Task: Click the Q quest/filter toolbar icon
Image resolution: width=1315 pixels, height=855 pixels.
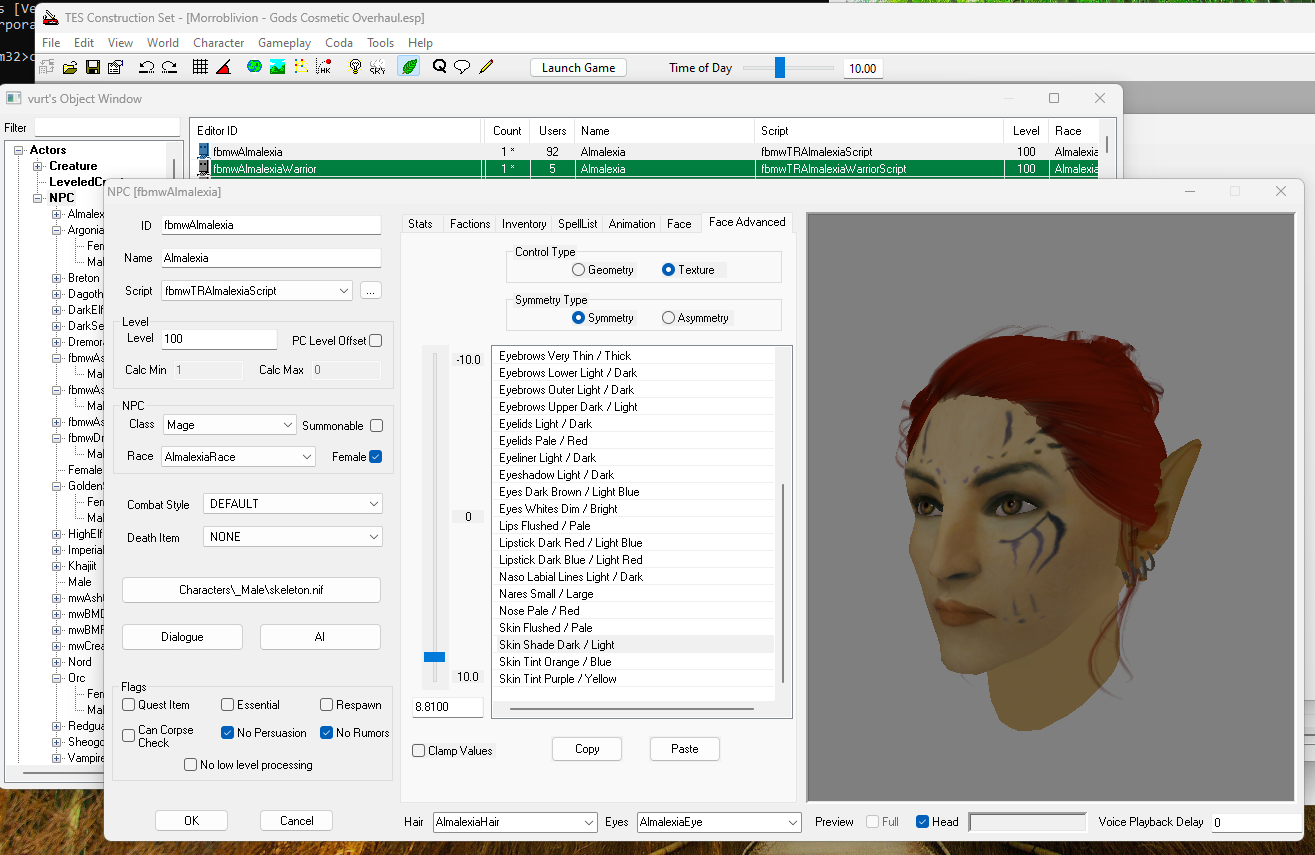Action: point(439,67)
